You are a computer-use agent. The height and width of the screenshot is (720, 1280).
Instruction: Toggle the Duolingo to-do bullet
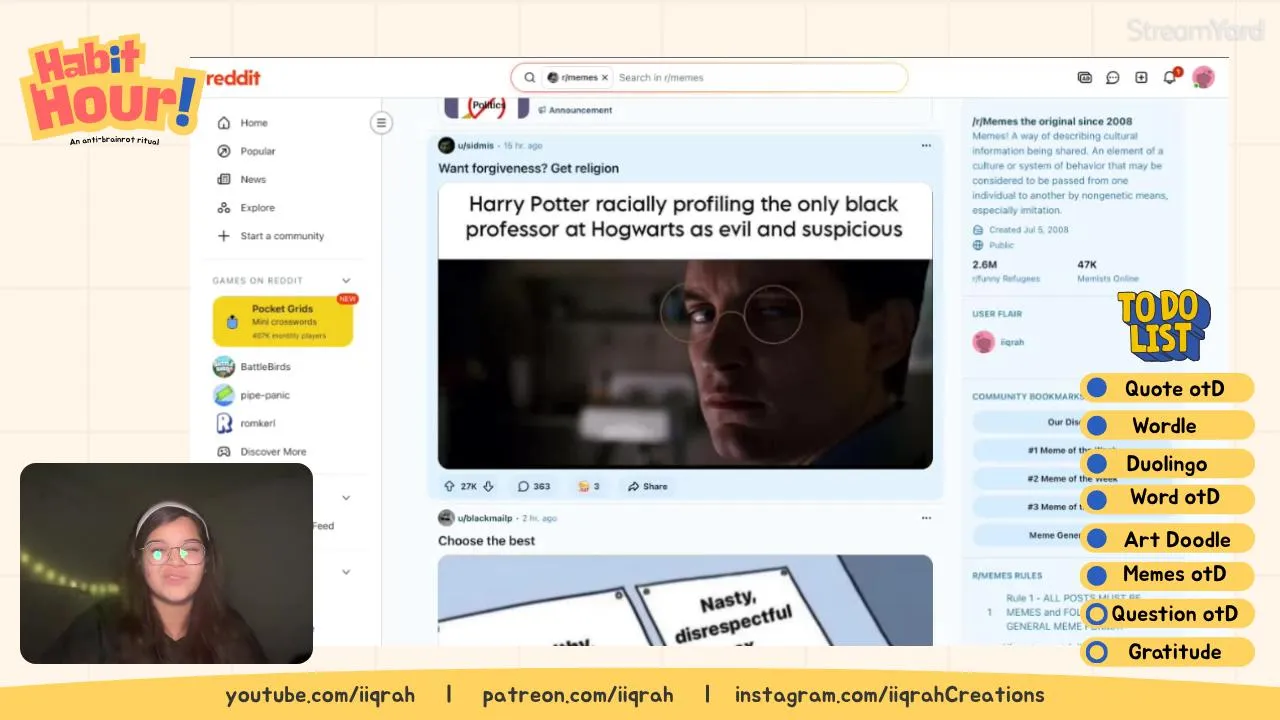[1097, 463]
